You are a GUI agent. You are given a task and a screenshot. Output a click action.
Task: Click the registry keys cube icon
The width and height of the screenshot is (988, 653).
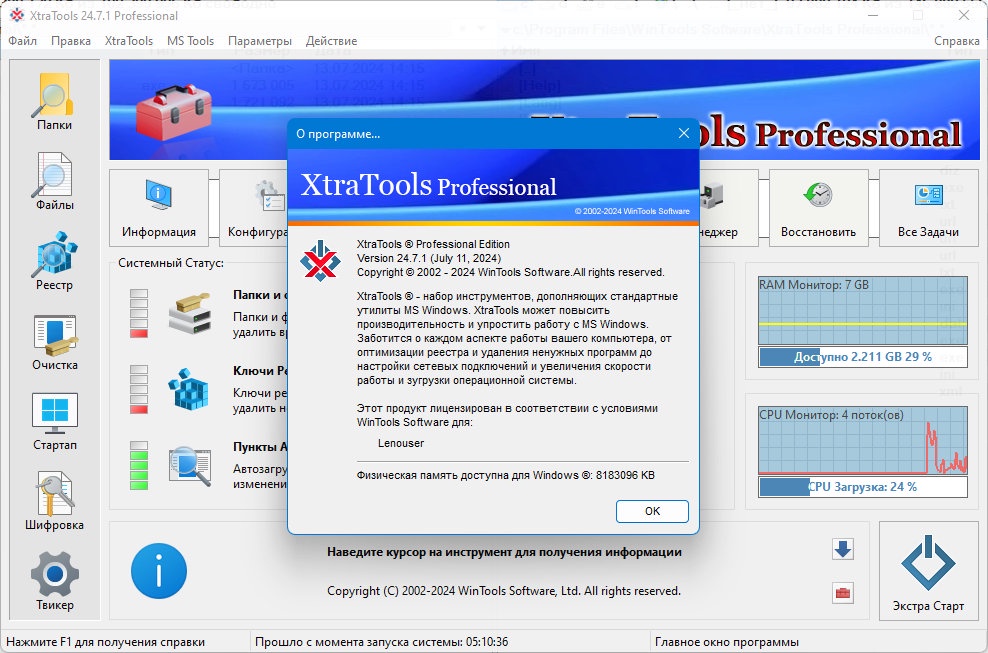point(188,389)
